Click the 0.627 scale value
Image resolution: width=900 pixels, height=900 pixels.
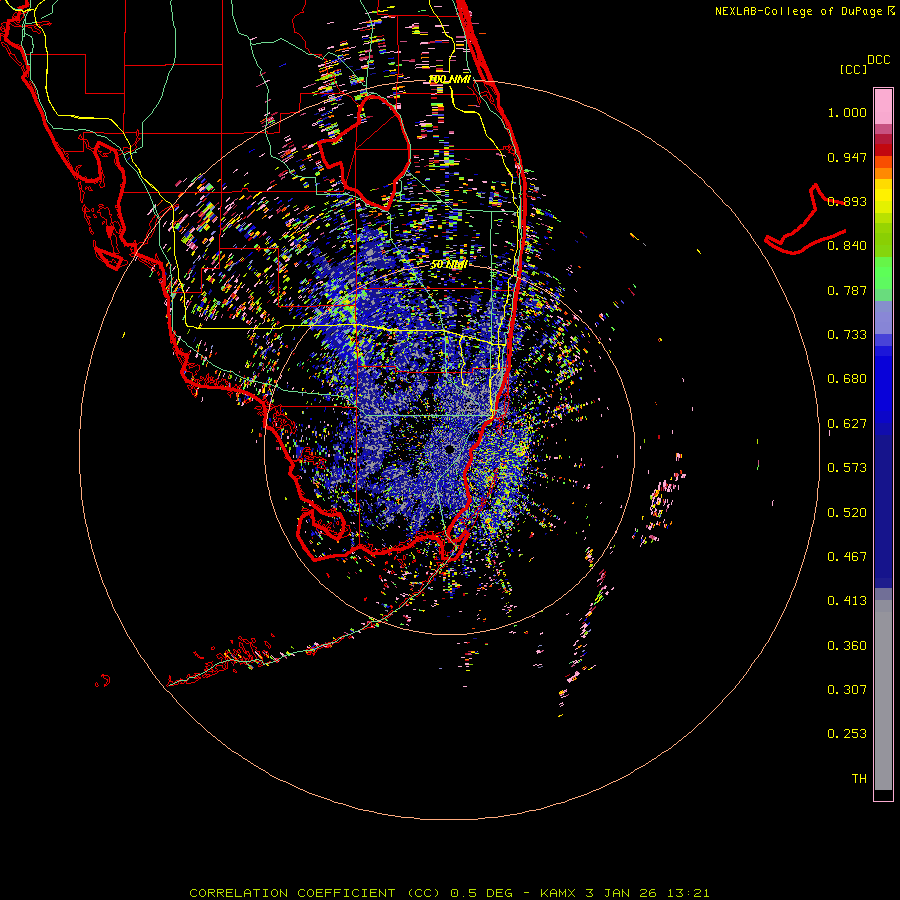847,424
